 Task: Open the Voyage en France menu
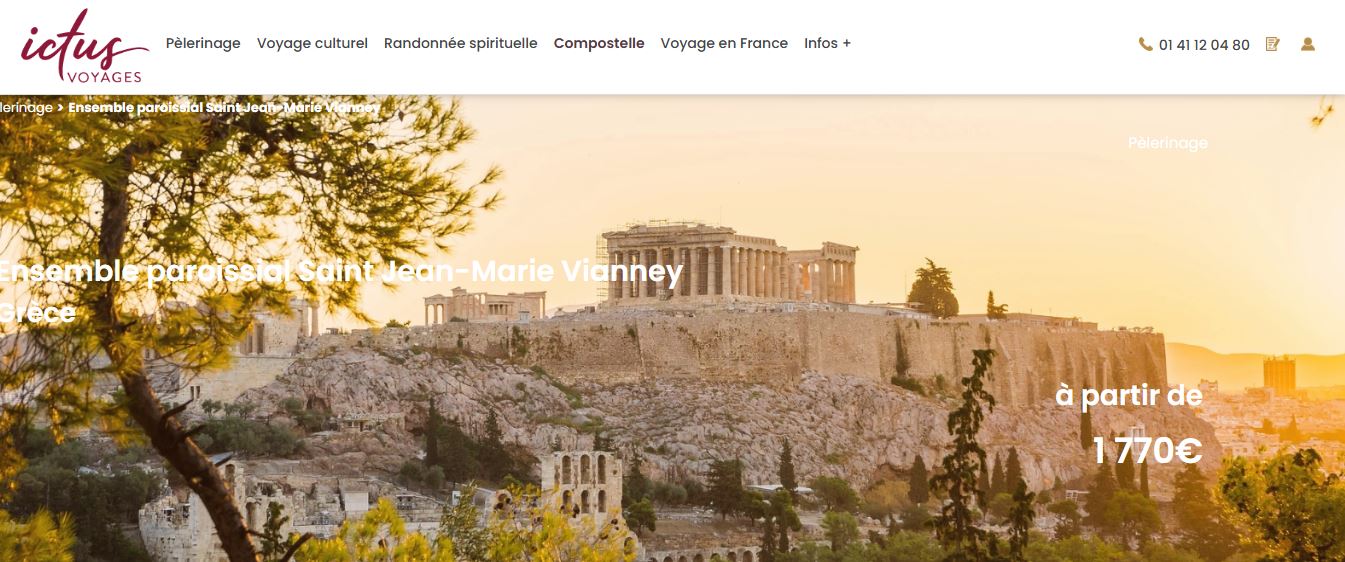(x=724, y=43)
